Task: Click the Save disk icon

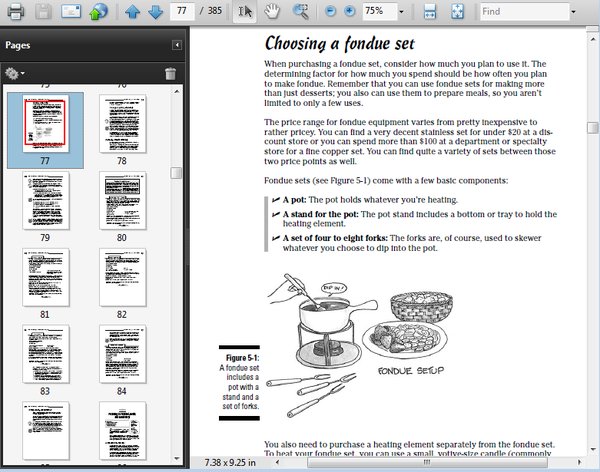Action: [x=43, y=11]
